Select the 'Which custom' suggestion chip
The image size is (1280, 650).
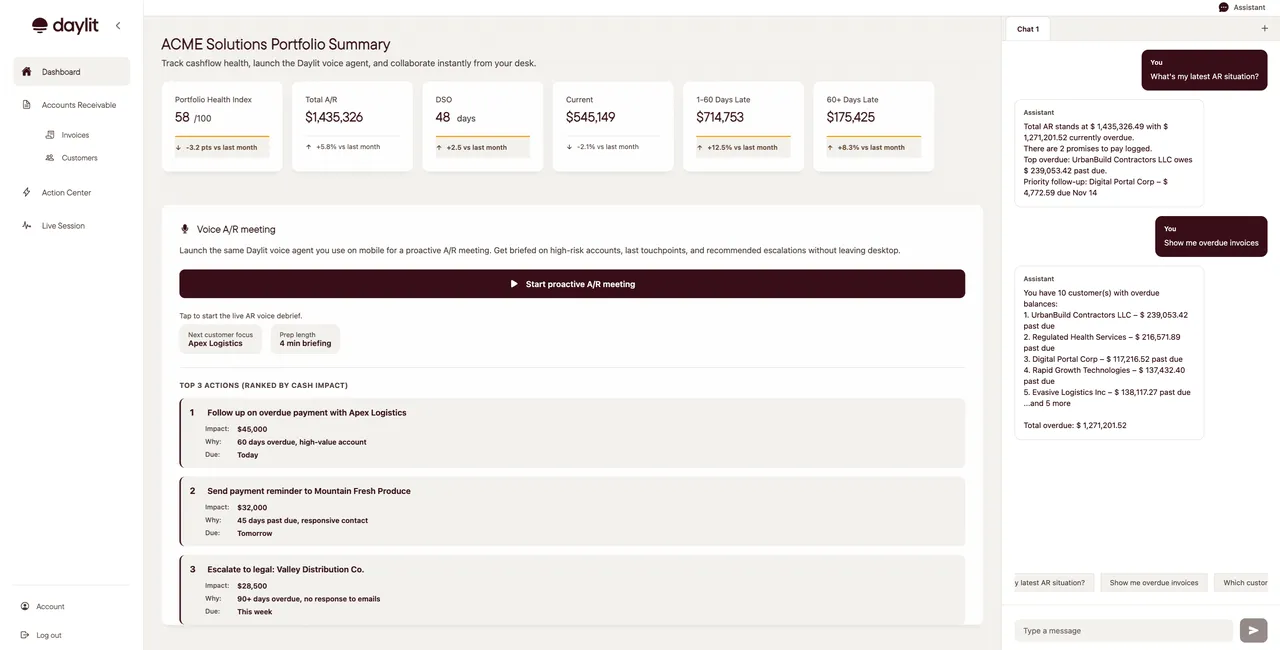(x=1245, y=582)
